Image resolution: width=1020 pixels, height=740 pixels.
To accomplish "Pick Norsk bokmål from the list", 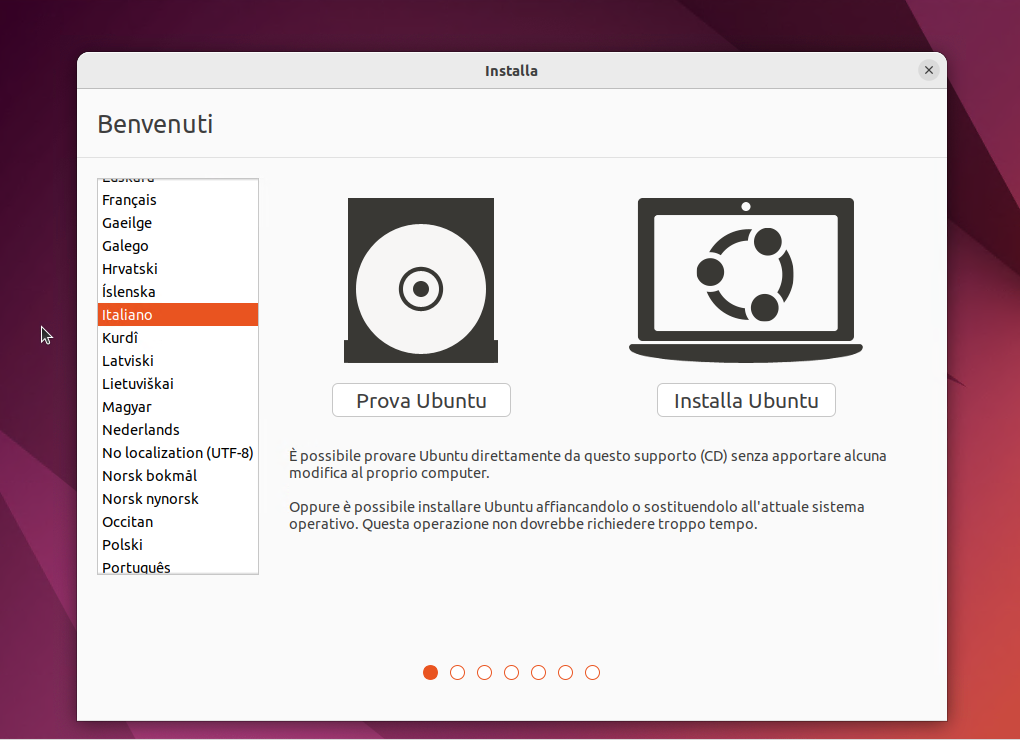I will pos(178,476).
